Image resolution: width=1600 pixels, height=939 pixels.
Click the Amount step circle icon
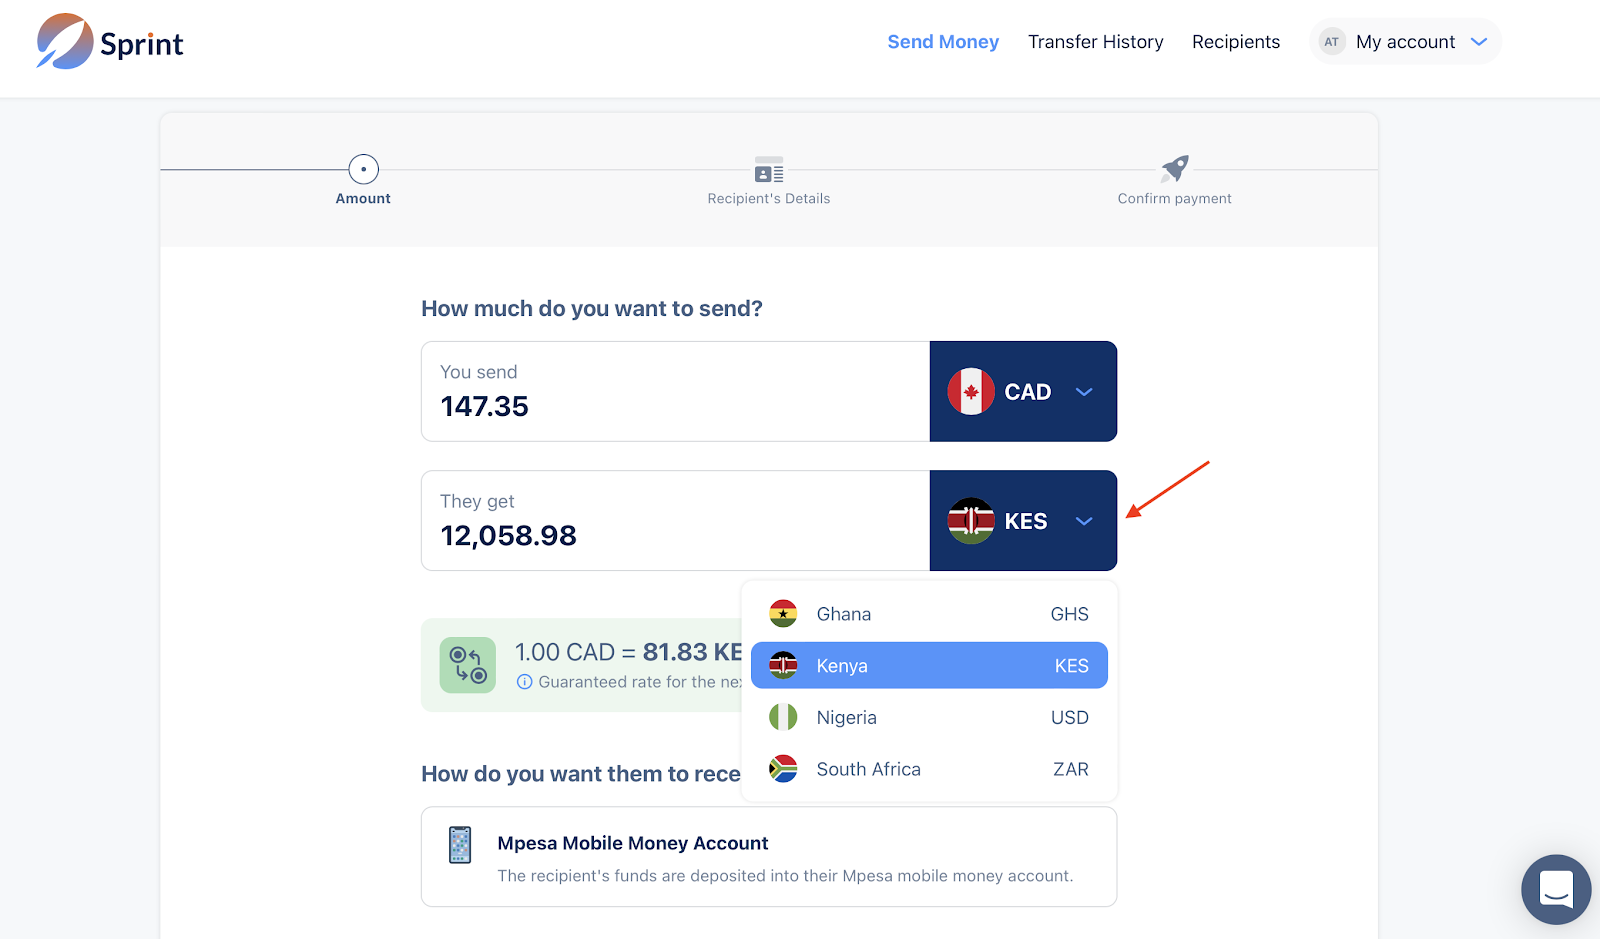363,169
